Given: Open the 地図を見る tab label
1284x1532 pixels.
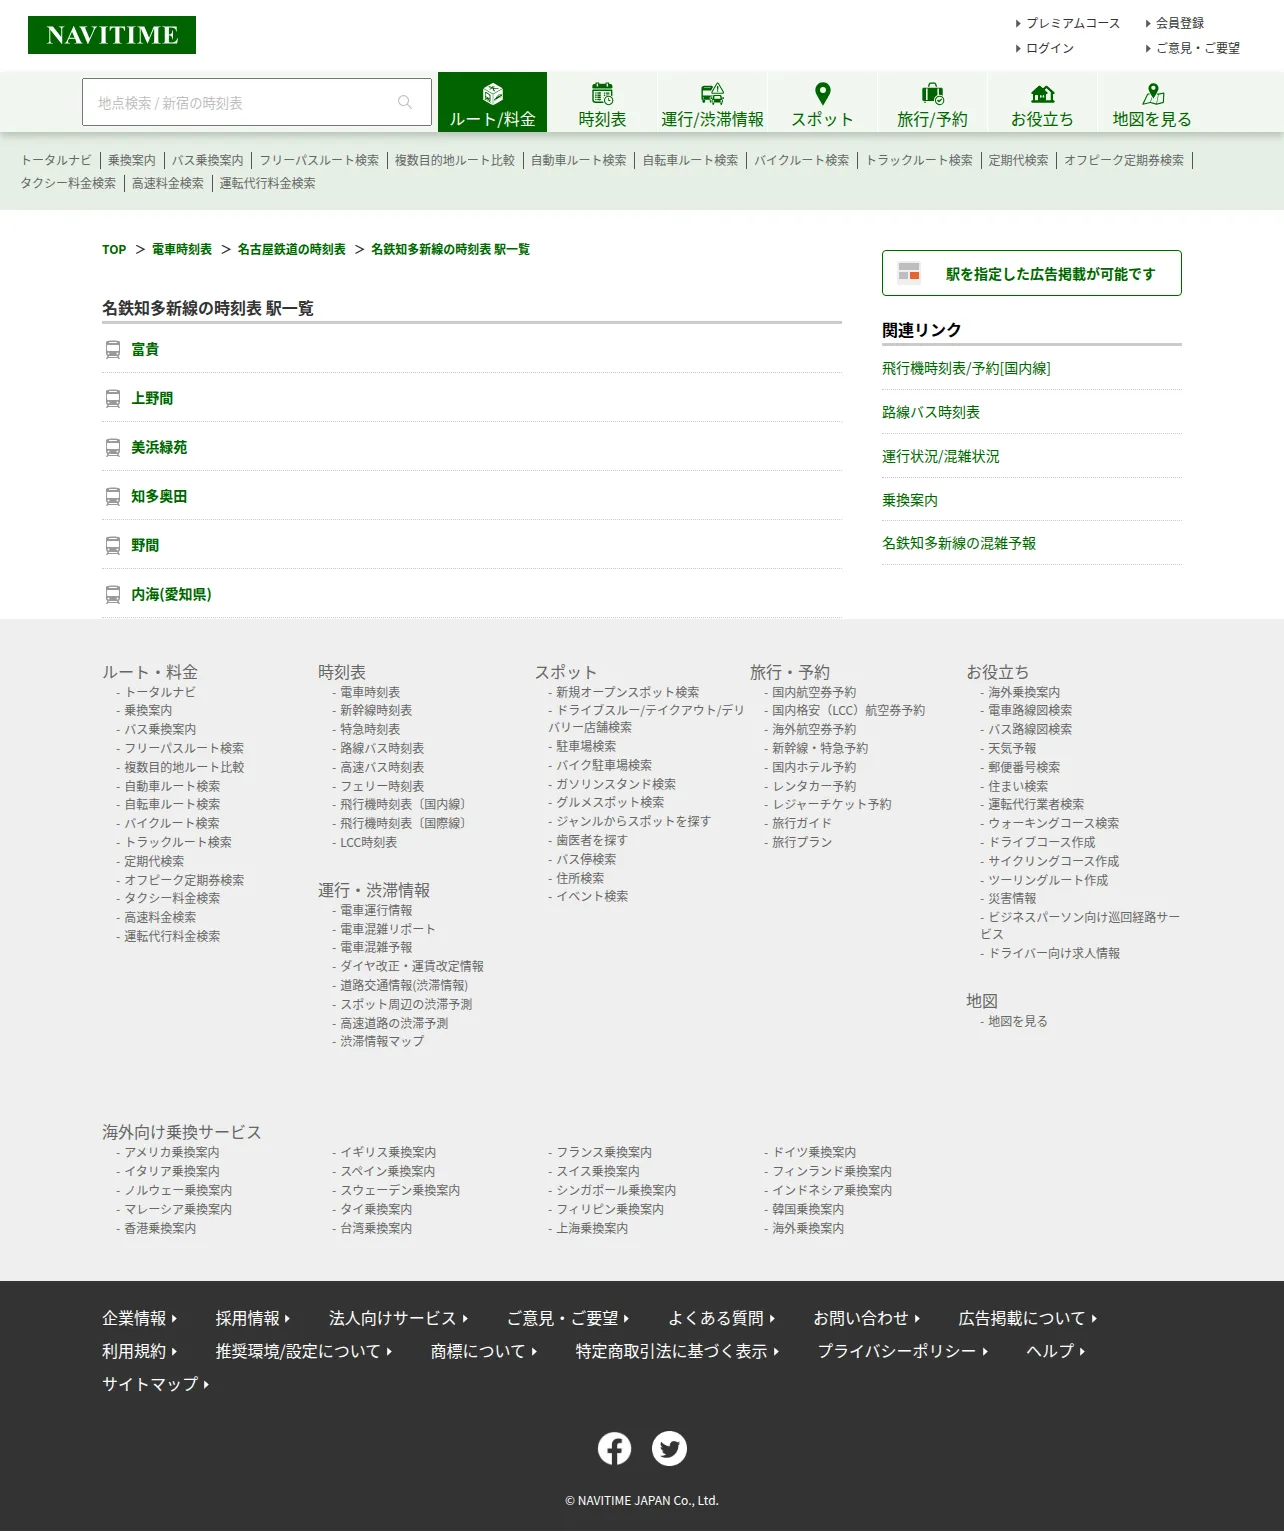Looking at the screenshot, I should coord(1152,119).
